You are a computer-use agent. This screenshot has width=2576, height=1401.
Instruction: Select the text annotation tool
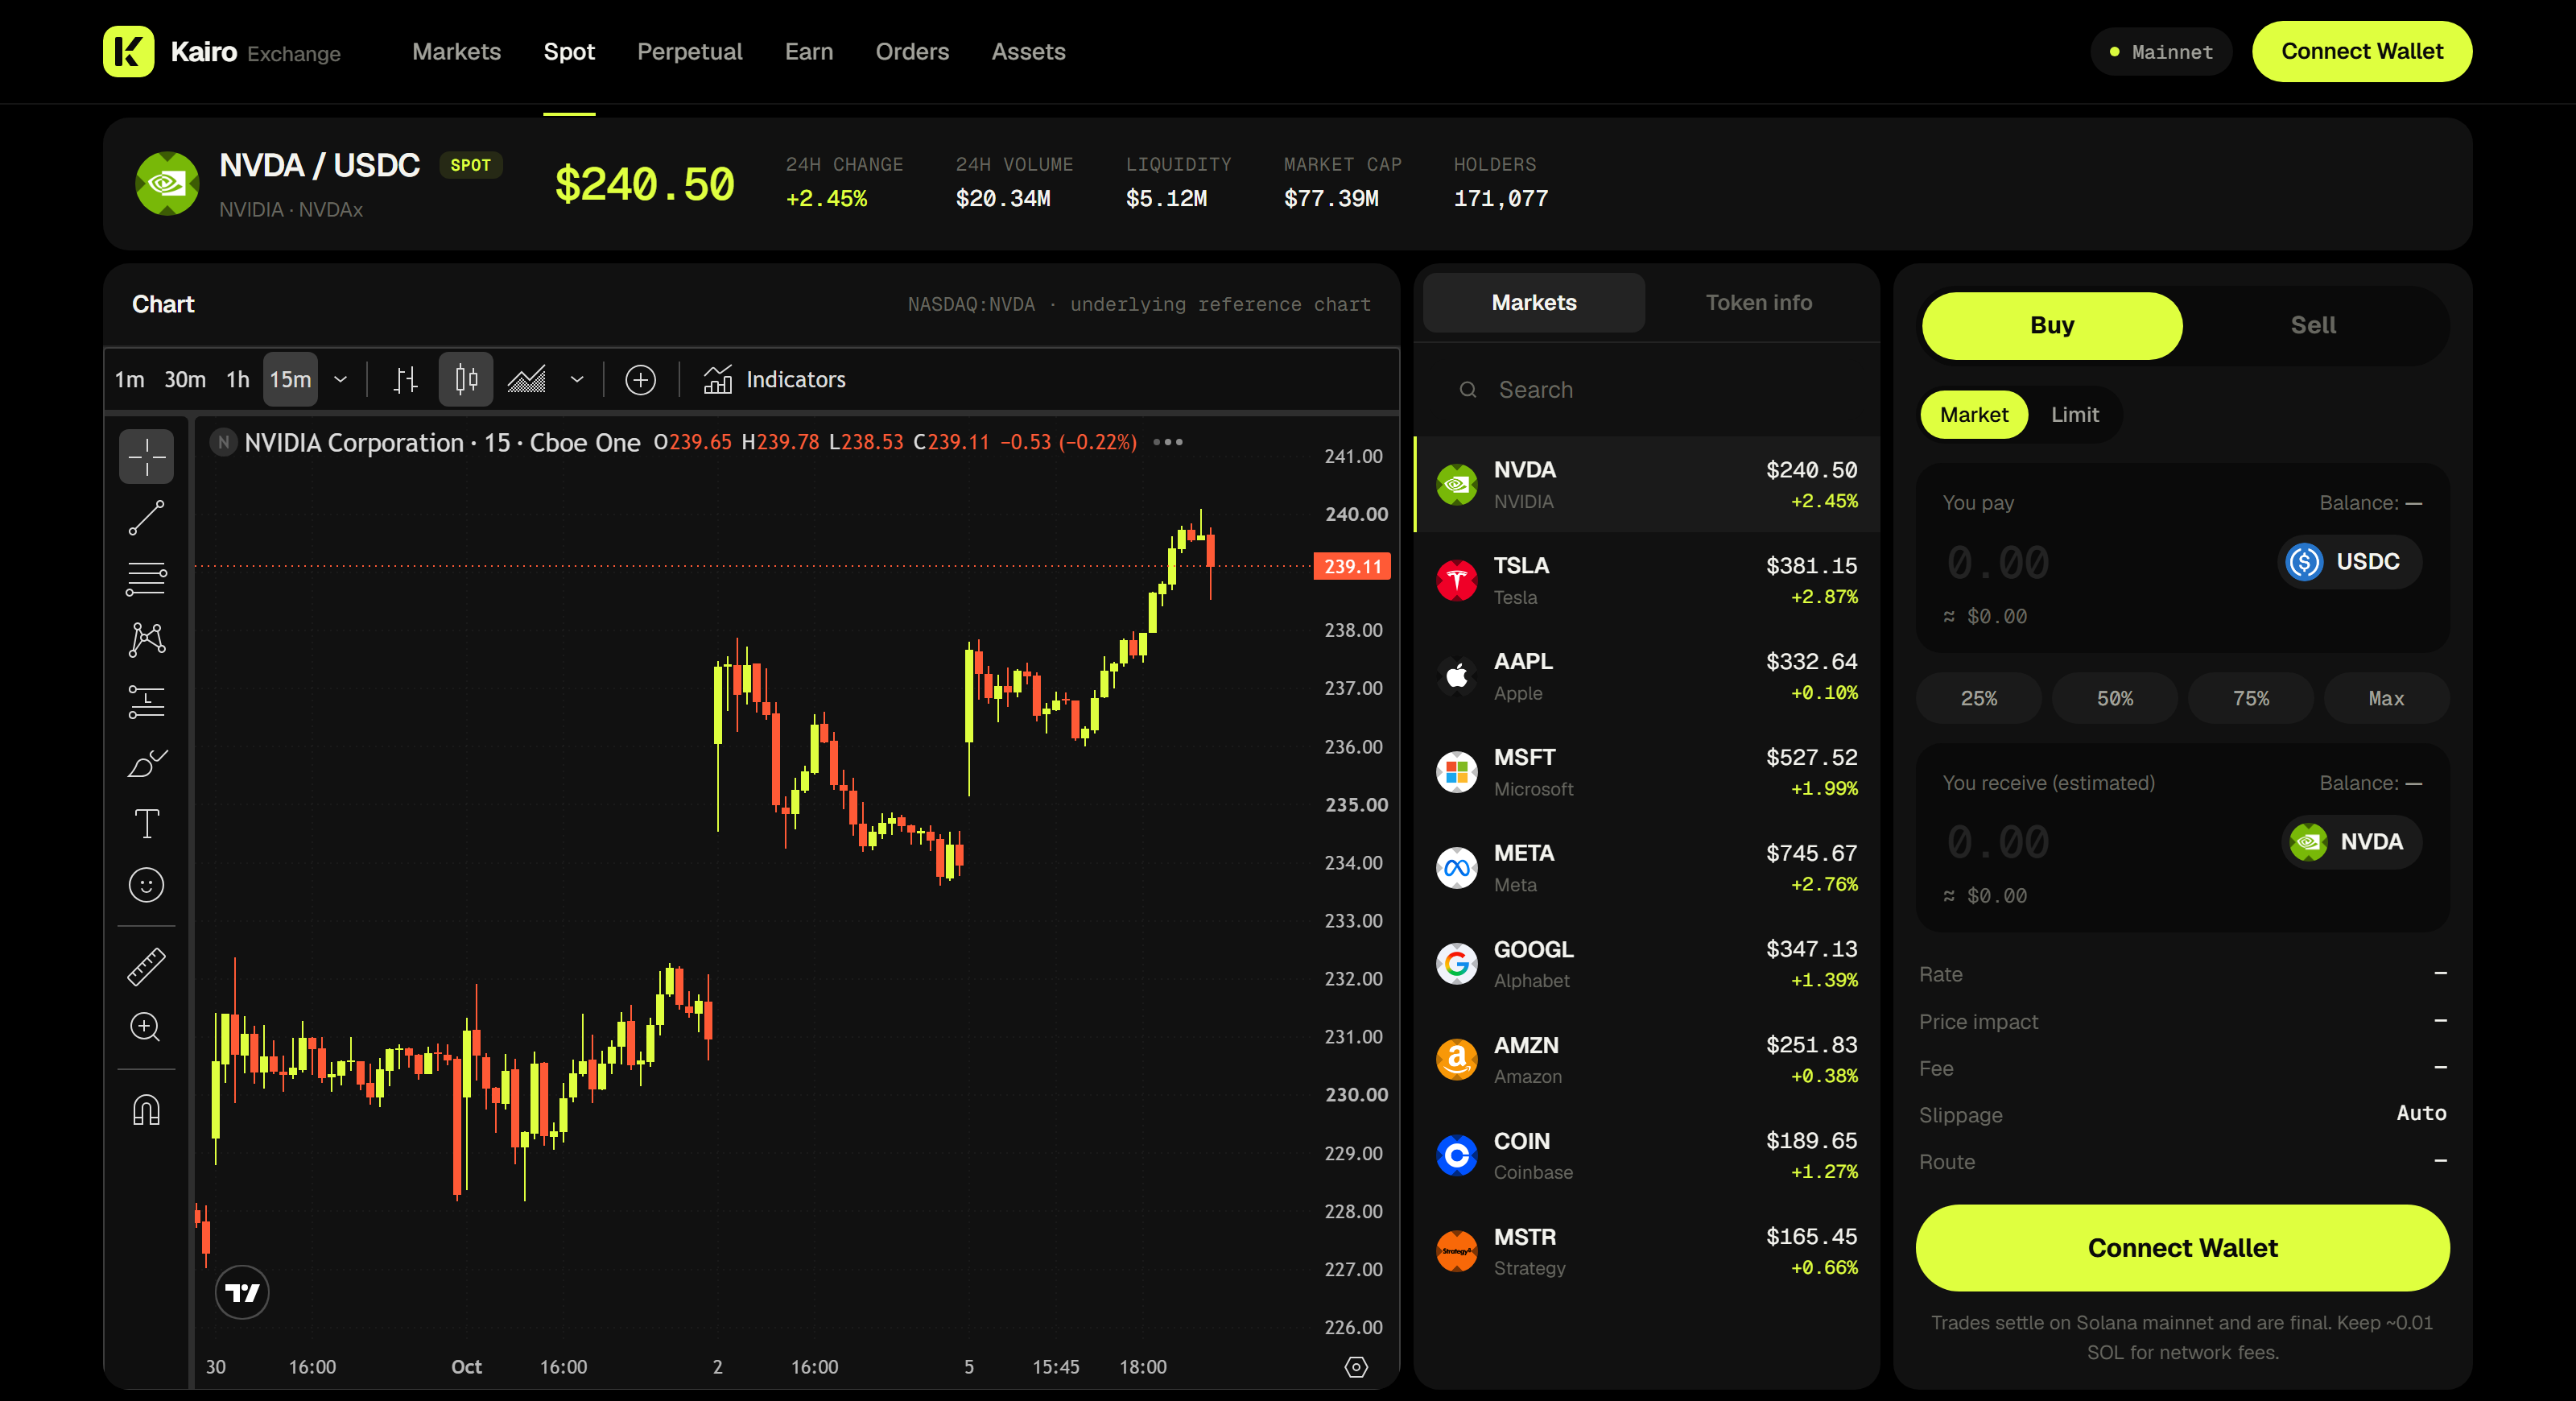pyautogui.click(x=146, y=824)
